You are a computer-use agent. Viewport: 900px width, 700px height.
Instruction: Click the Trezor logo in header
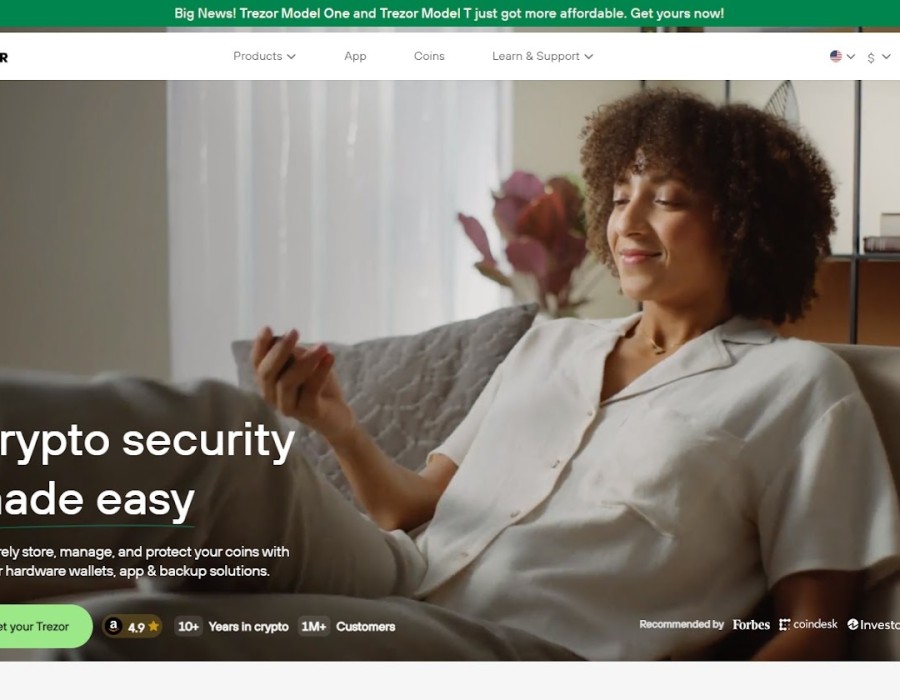tap(3, 57)
